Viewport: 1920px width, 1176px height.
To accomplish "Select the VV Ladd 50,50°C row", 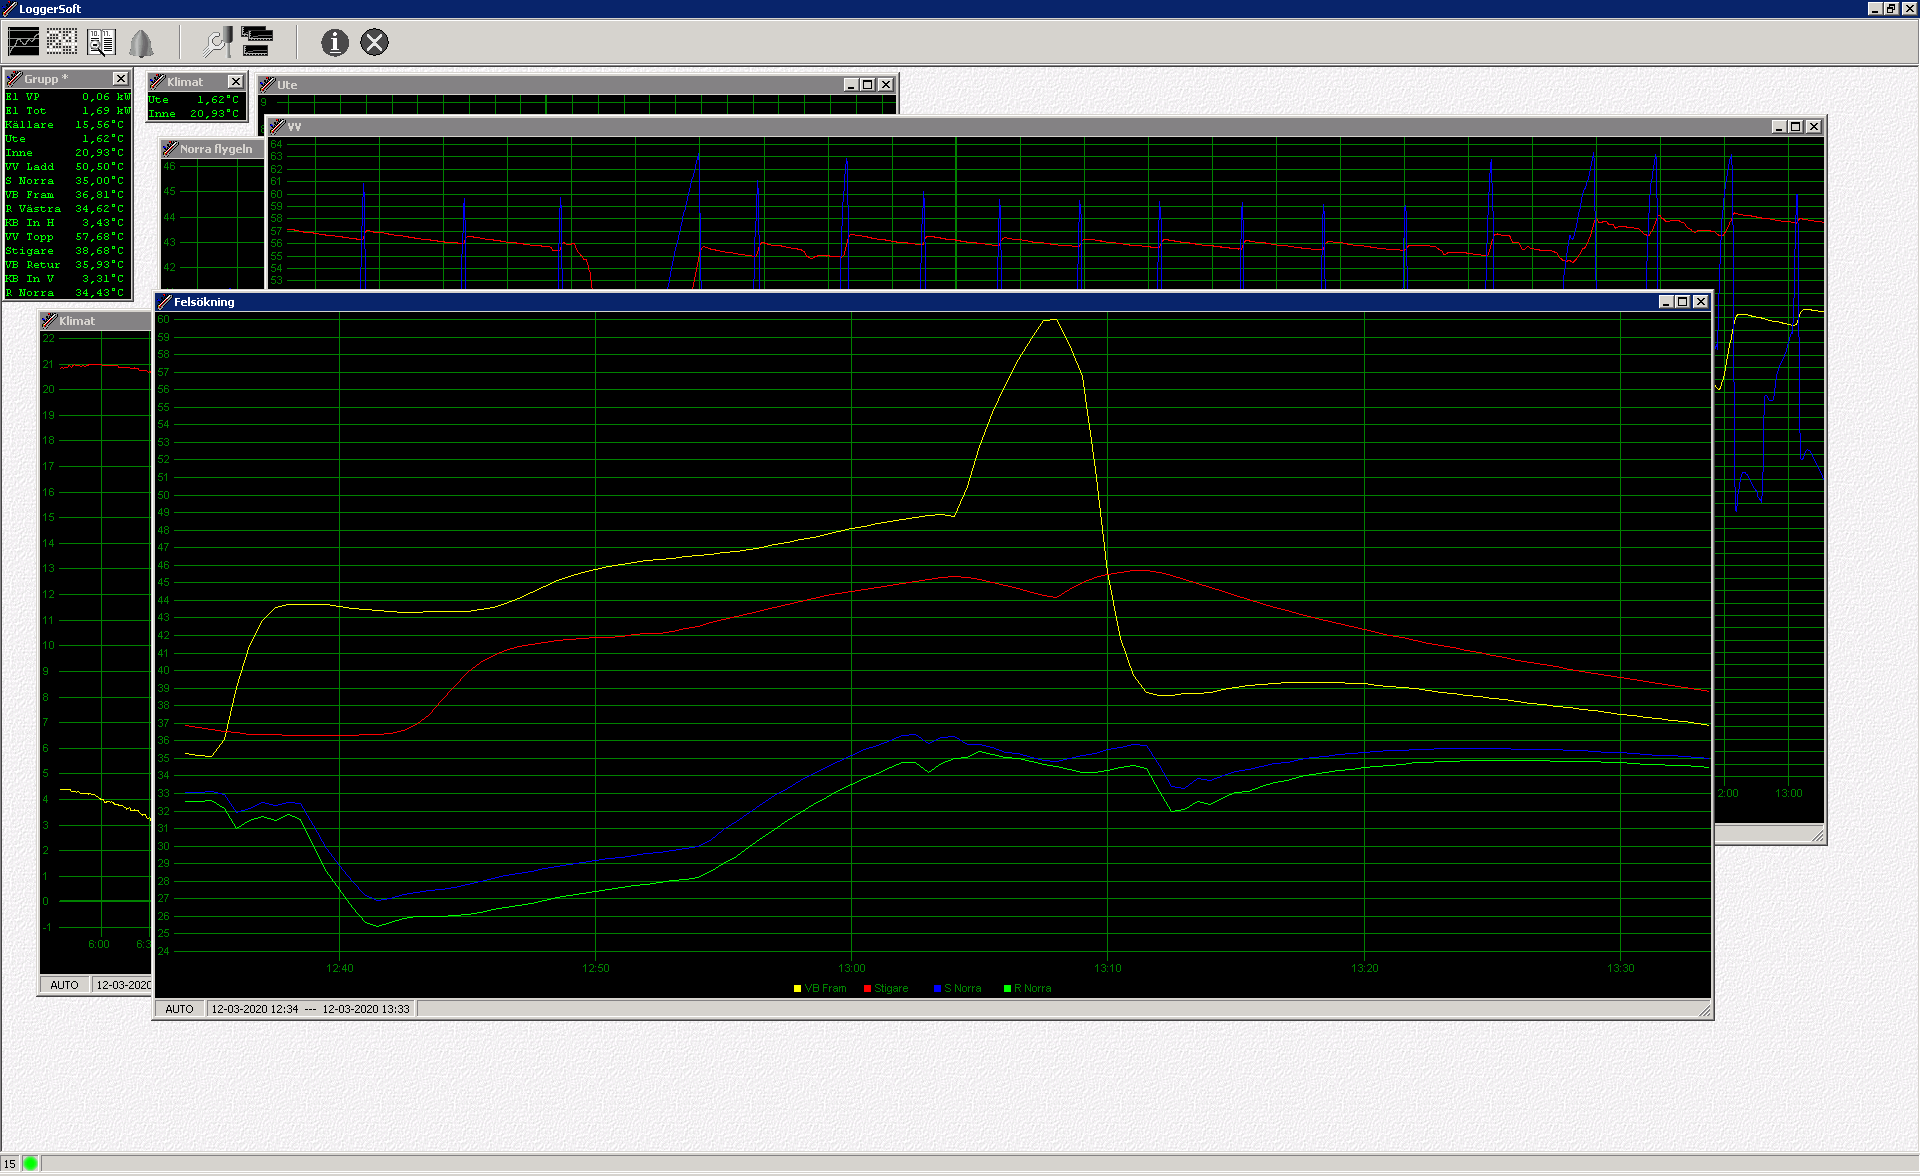I will coord(67,167).
